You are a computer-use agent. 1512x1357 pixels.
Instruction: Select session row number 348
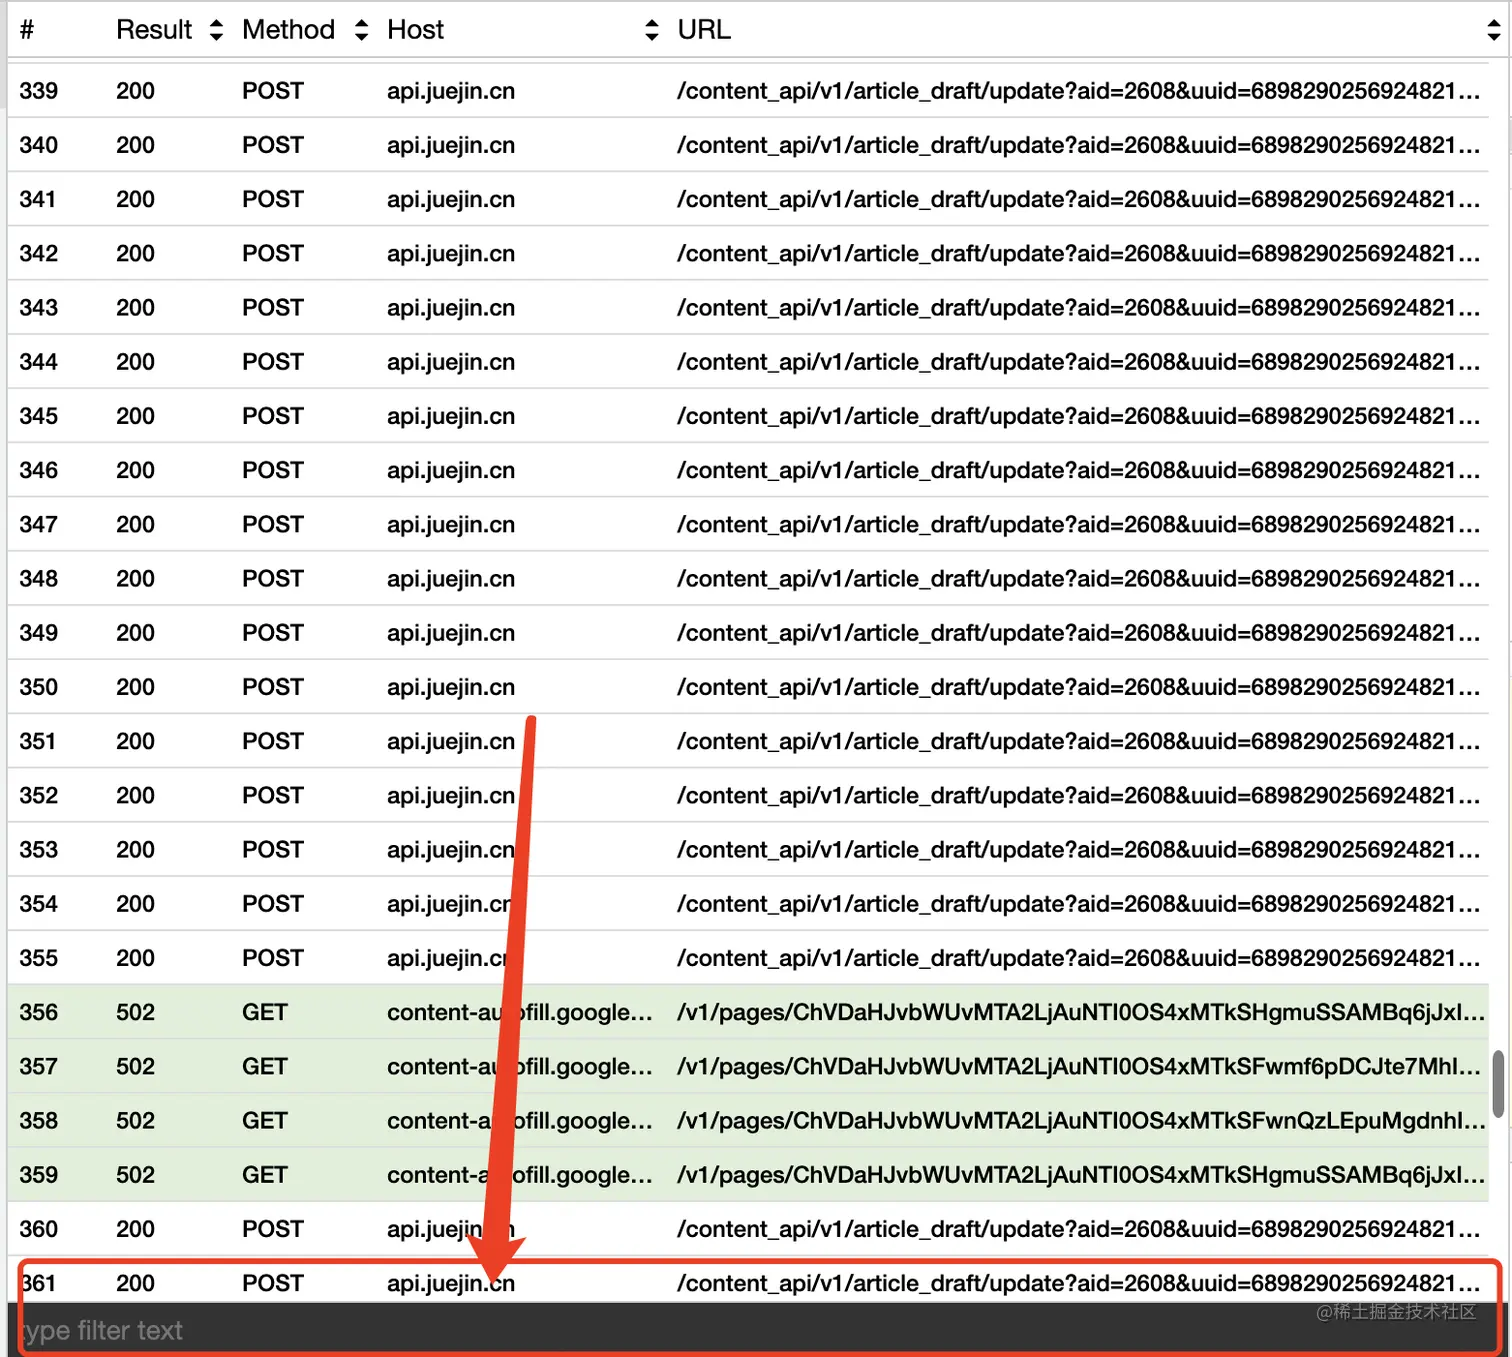coord(748,579)
